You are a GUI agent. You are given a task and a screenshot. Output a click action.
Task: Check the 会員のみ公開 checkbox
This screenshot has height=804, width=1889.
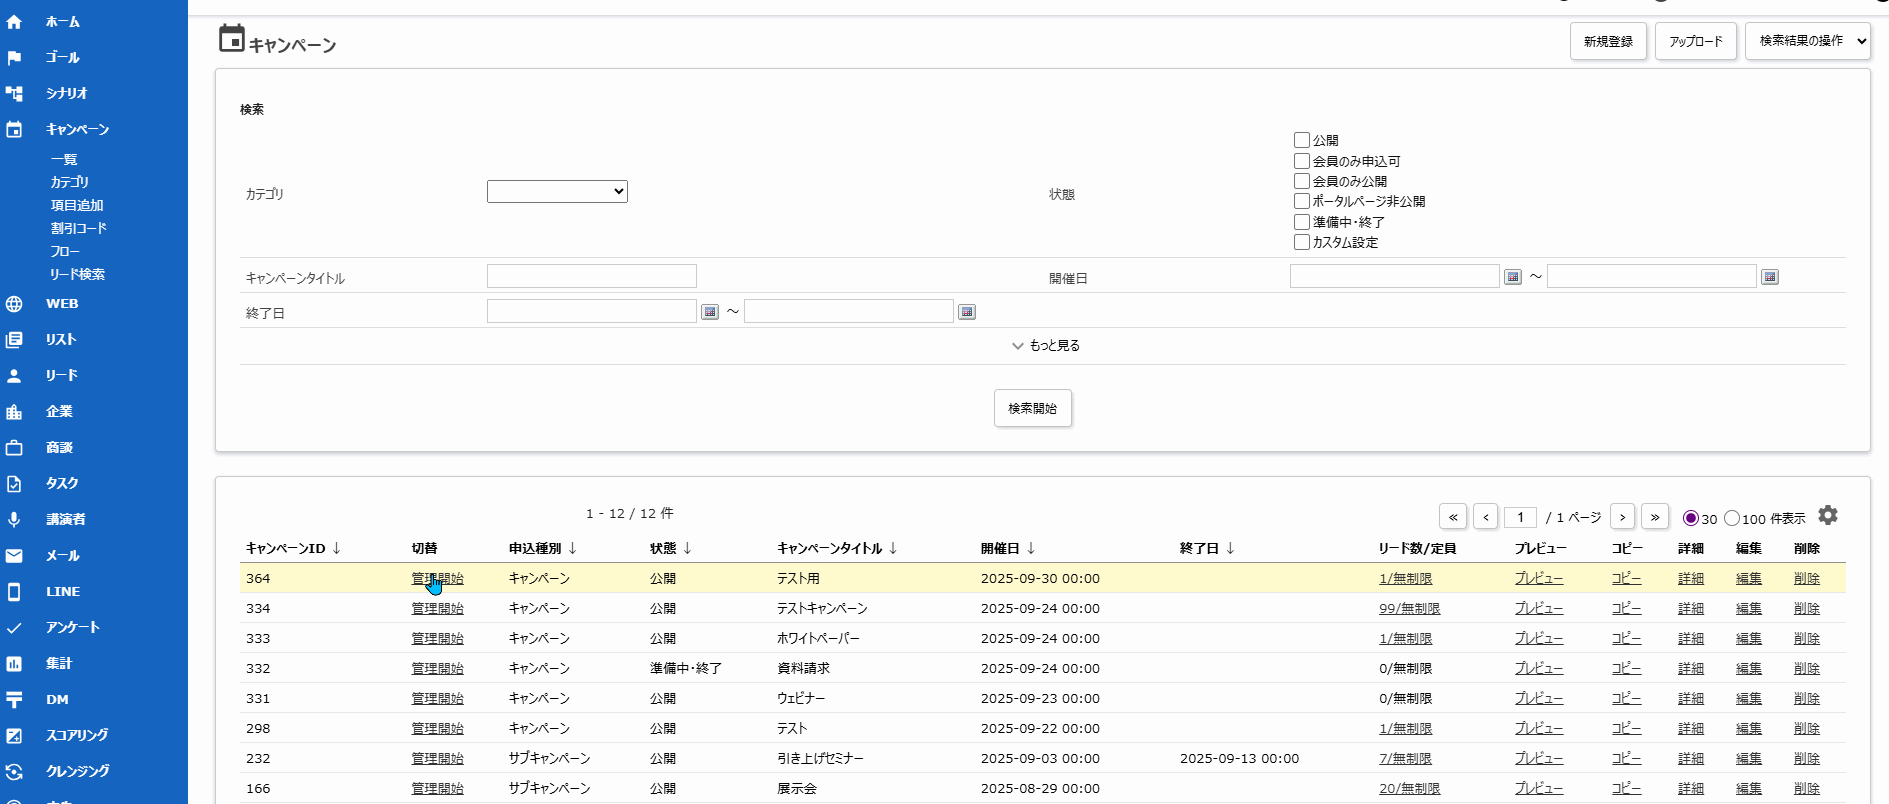[1302, 181]
